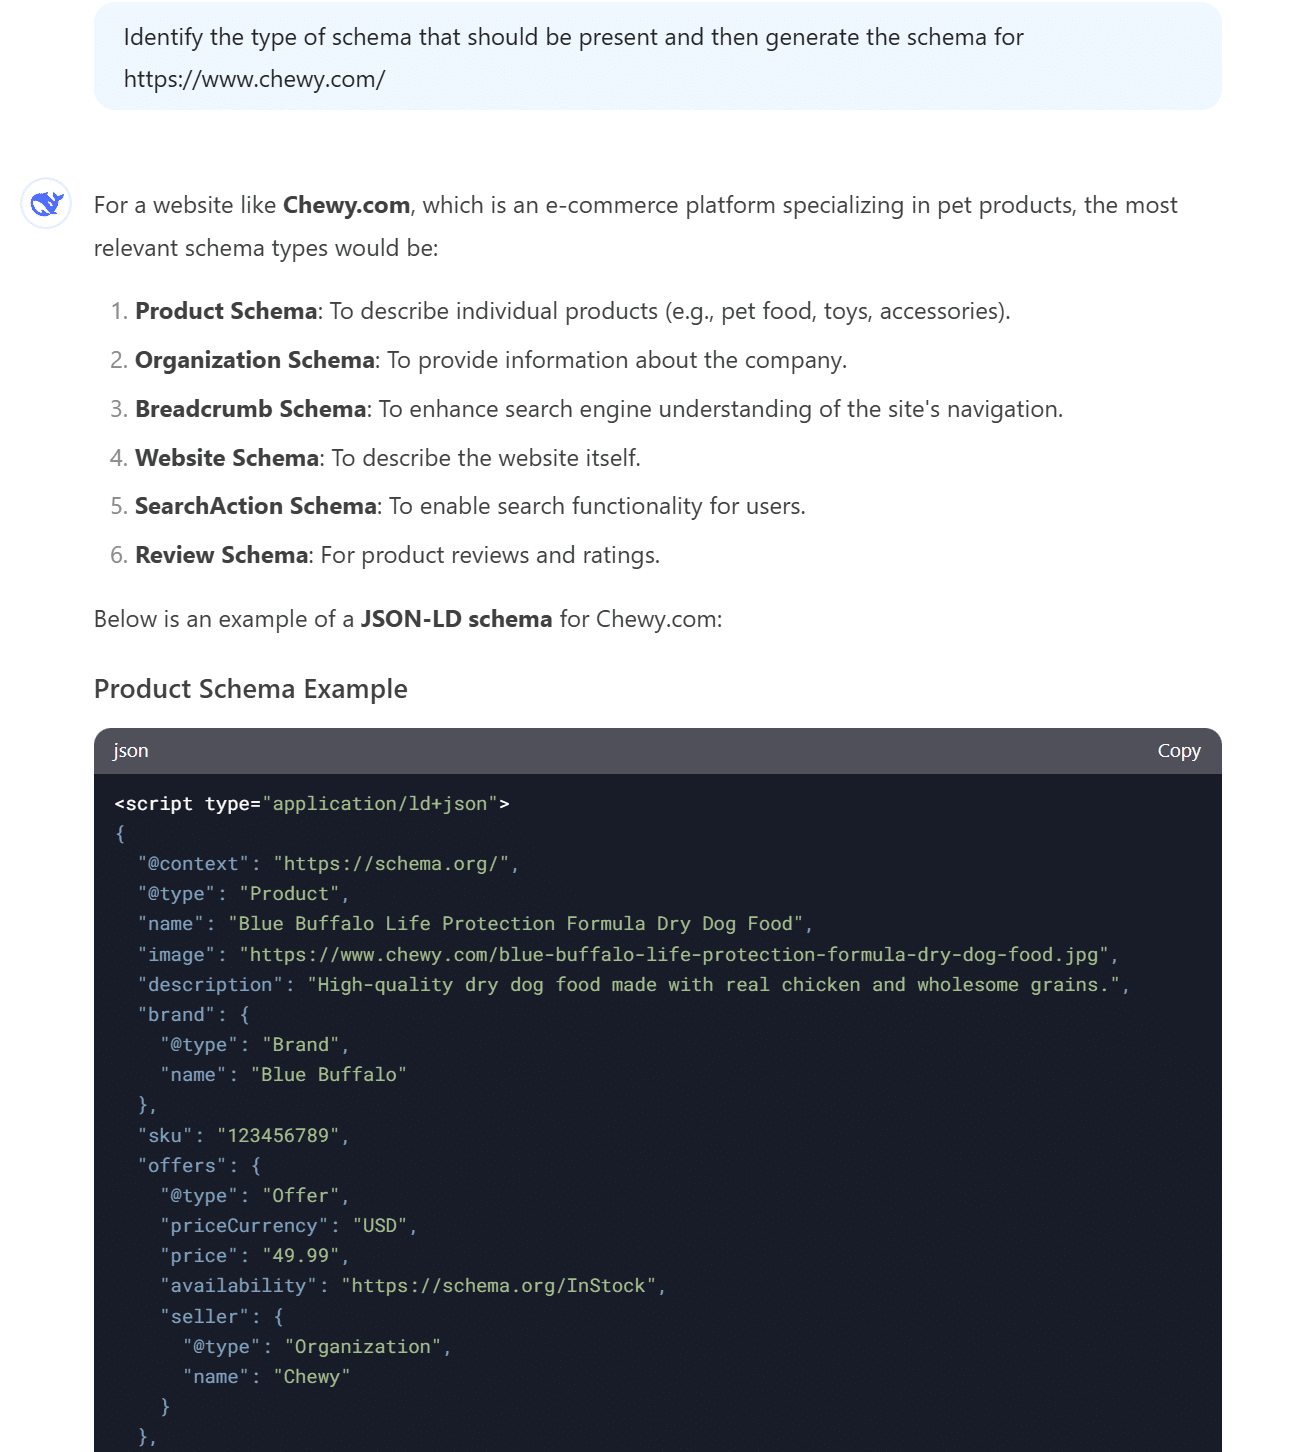Click the https://www.chewy.com/ URL in prompt
The height and width of the screenshot is (1452, 1296).
[255, 79]
